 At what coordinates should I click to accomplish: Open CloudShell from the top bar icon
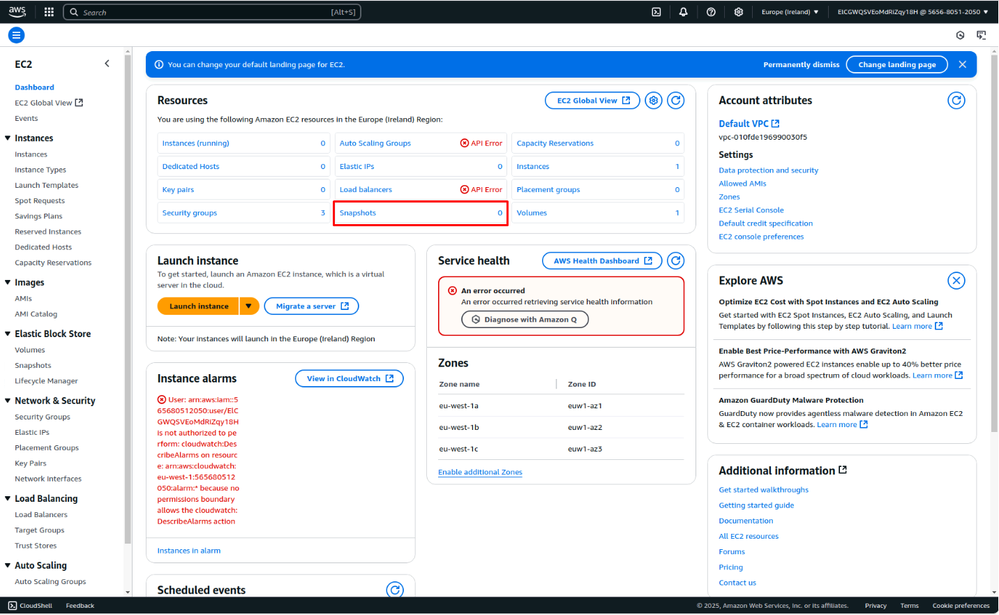coord(656,11)
